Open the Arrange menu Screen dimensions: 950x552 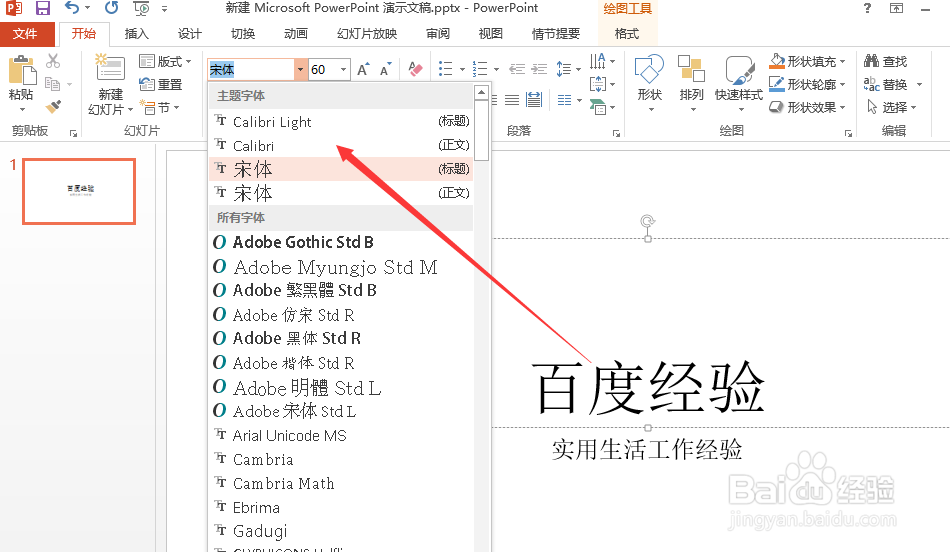click(x=691, y=83)
